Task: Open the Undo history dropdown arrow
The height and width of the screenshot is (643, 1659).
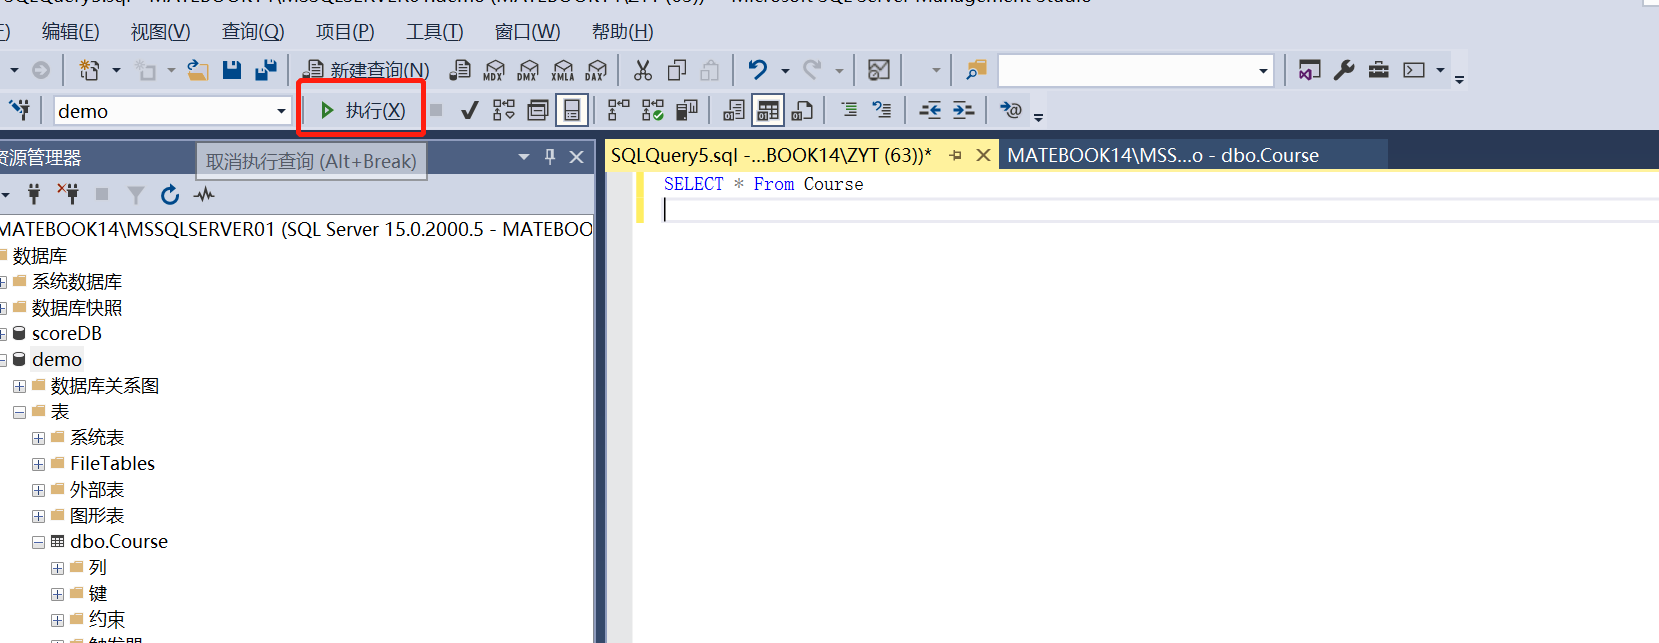Action: 785,71
